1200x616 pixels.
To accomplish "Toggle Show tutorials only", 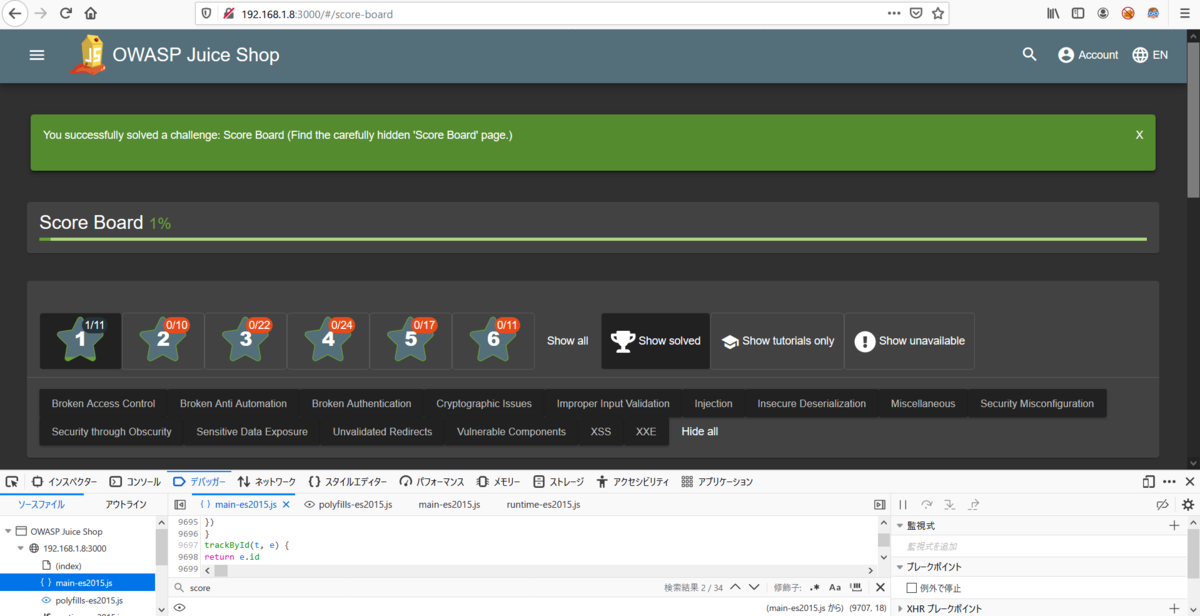I will pyautogui.click(x=777, y=341).
